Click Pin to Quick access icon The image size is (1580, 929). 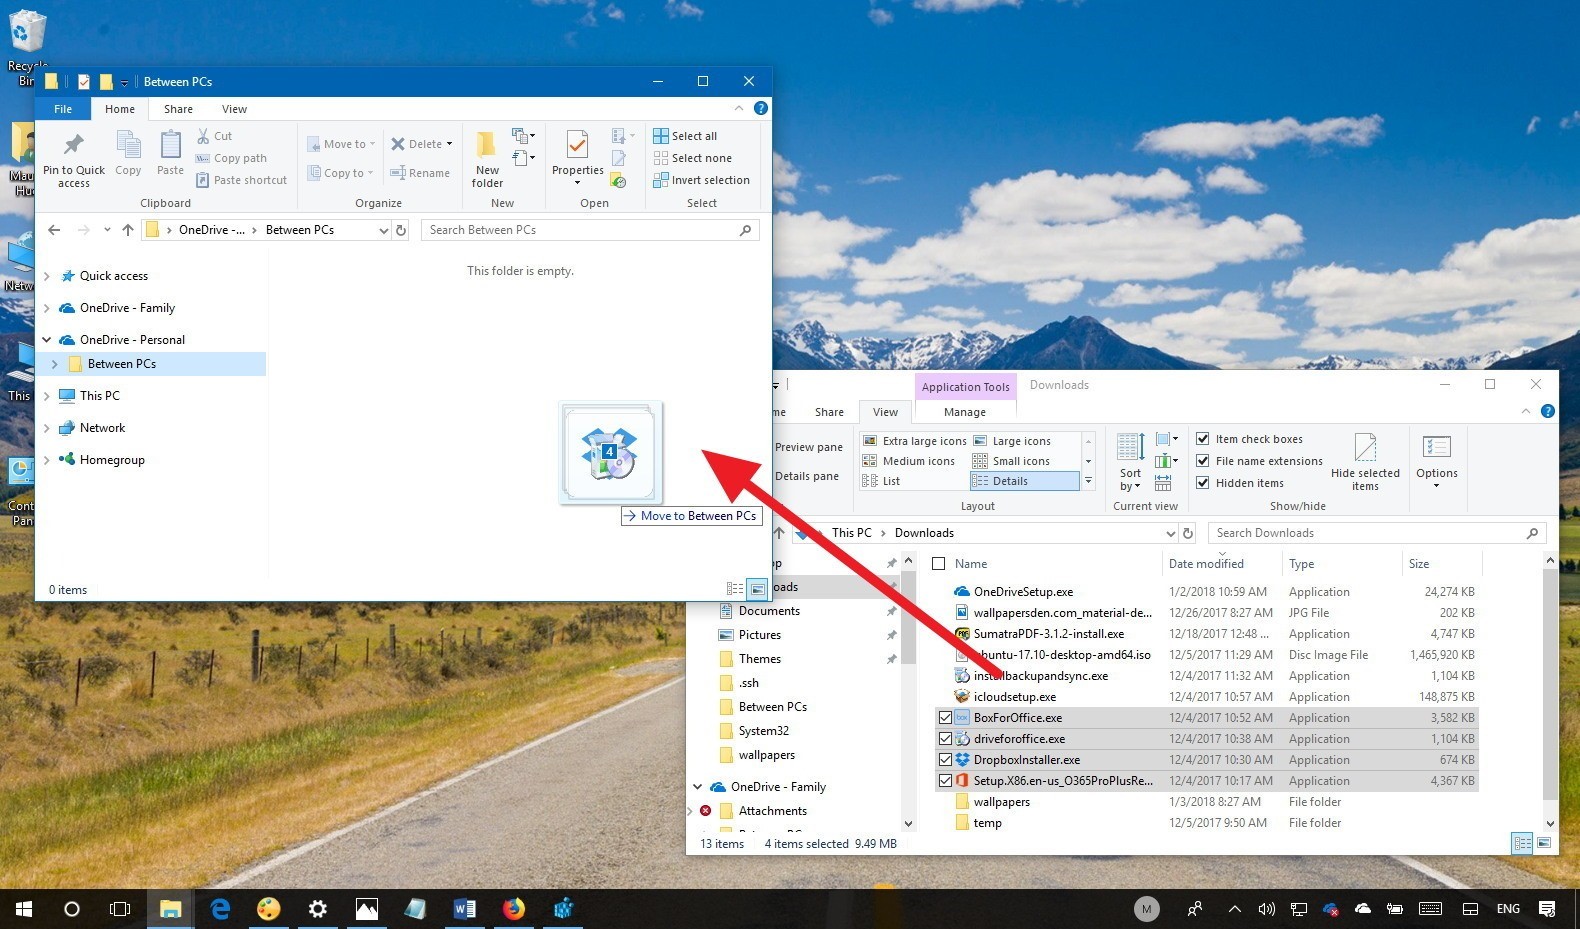(x=74, y=144)
